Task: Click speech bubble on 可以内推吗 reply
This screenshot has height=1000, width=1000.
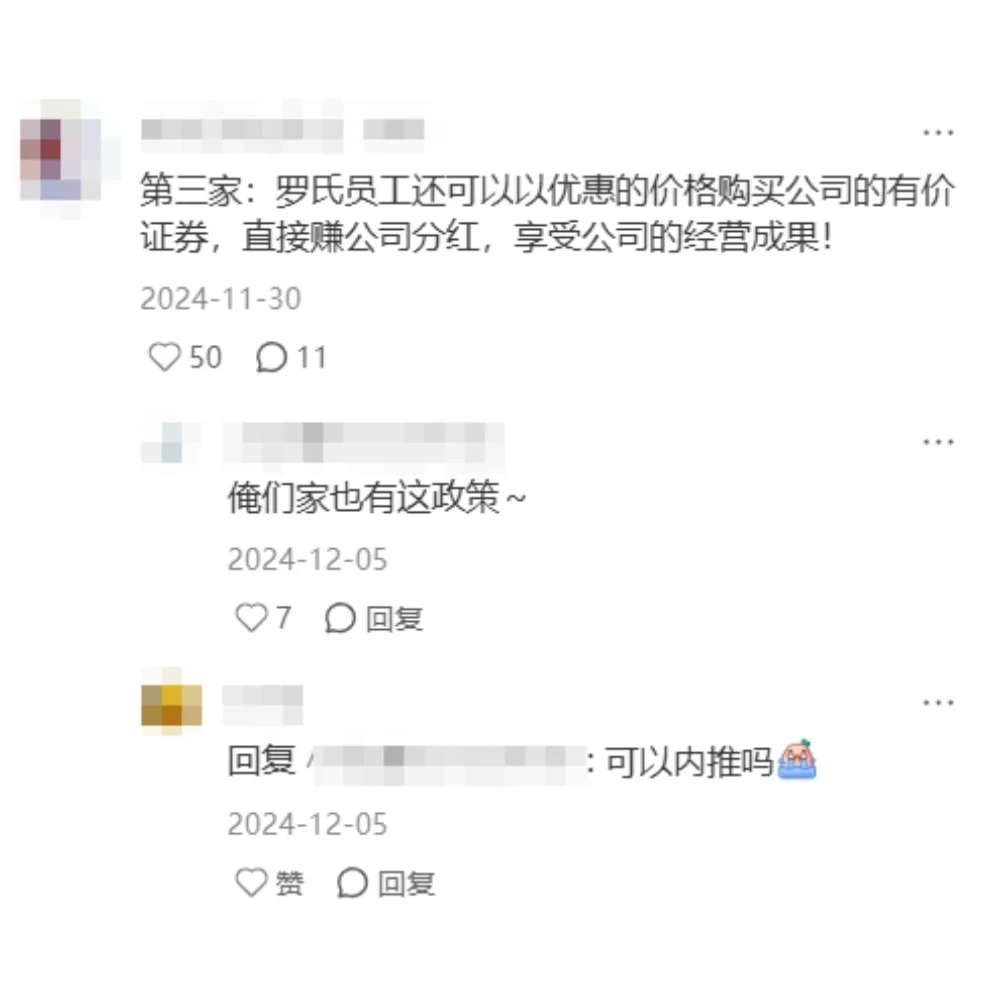Action: tap(352, 883)
